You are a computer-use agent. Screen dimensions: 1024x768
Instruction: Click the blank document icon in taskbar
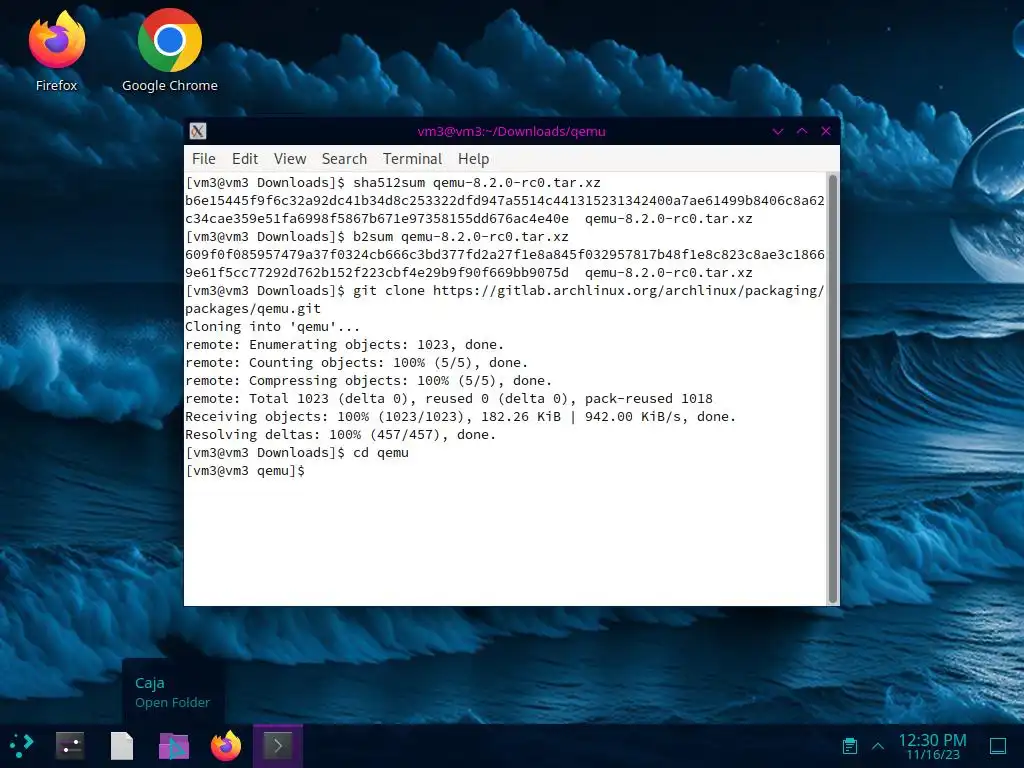(122, 745)
